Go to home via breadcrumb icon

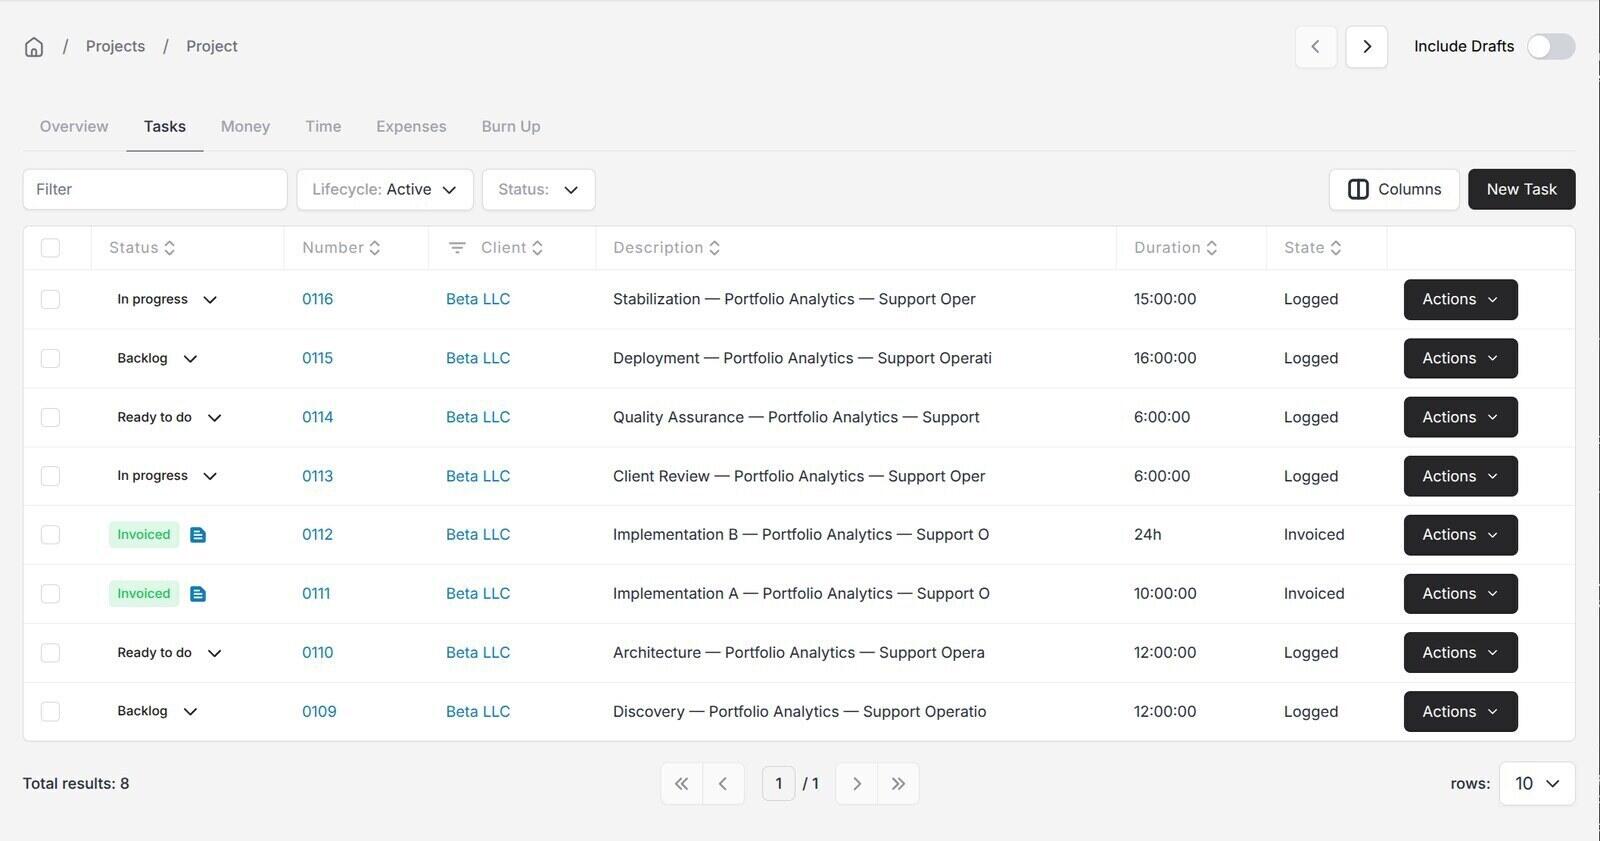click(34, 47)
